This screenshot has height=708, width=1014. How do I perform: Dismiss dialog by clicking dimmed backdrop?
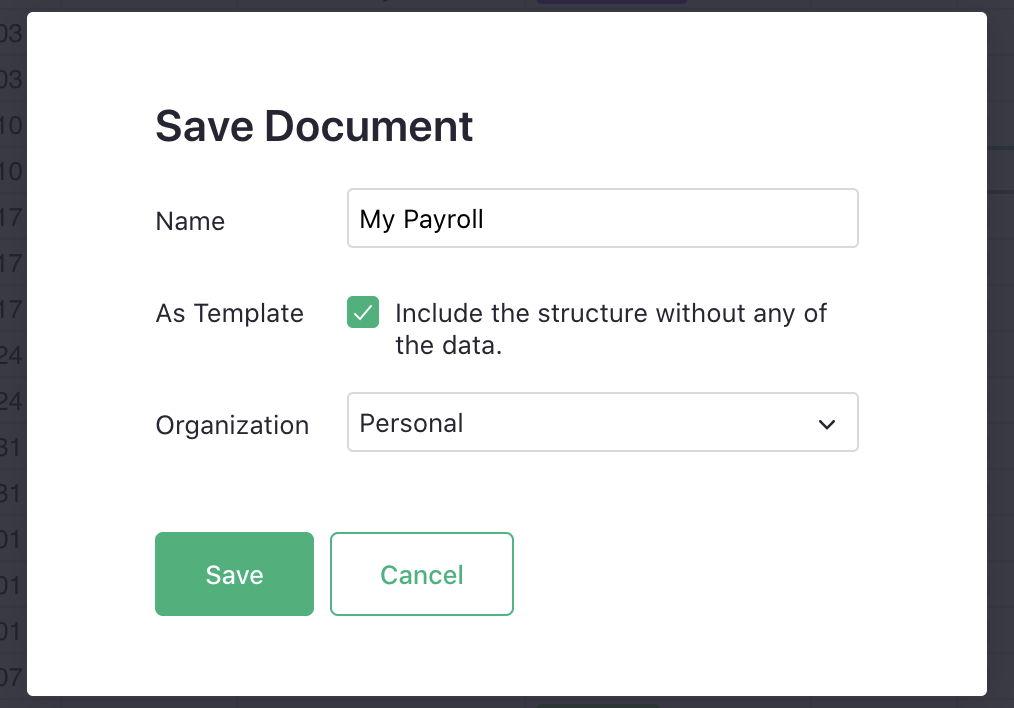tap(1001, 400)
